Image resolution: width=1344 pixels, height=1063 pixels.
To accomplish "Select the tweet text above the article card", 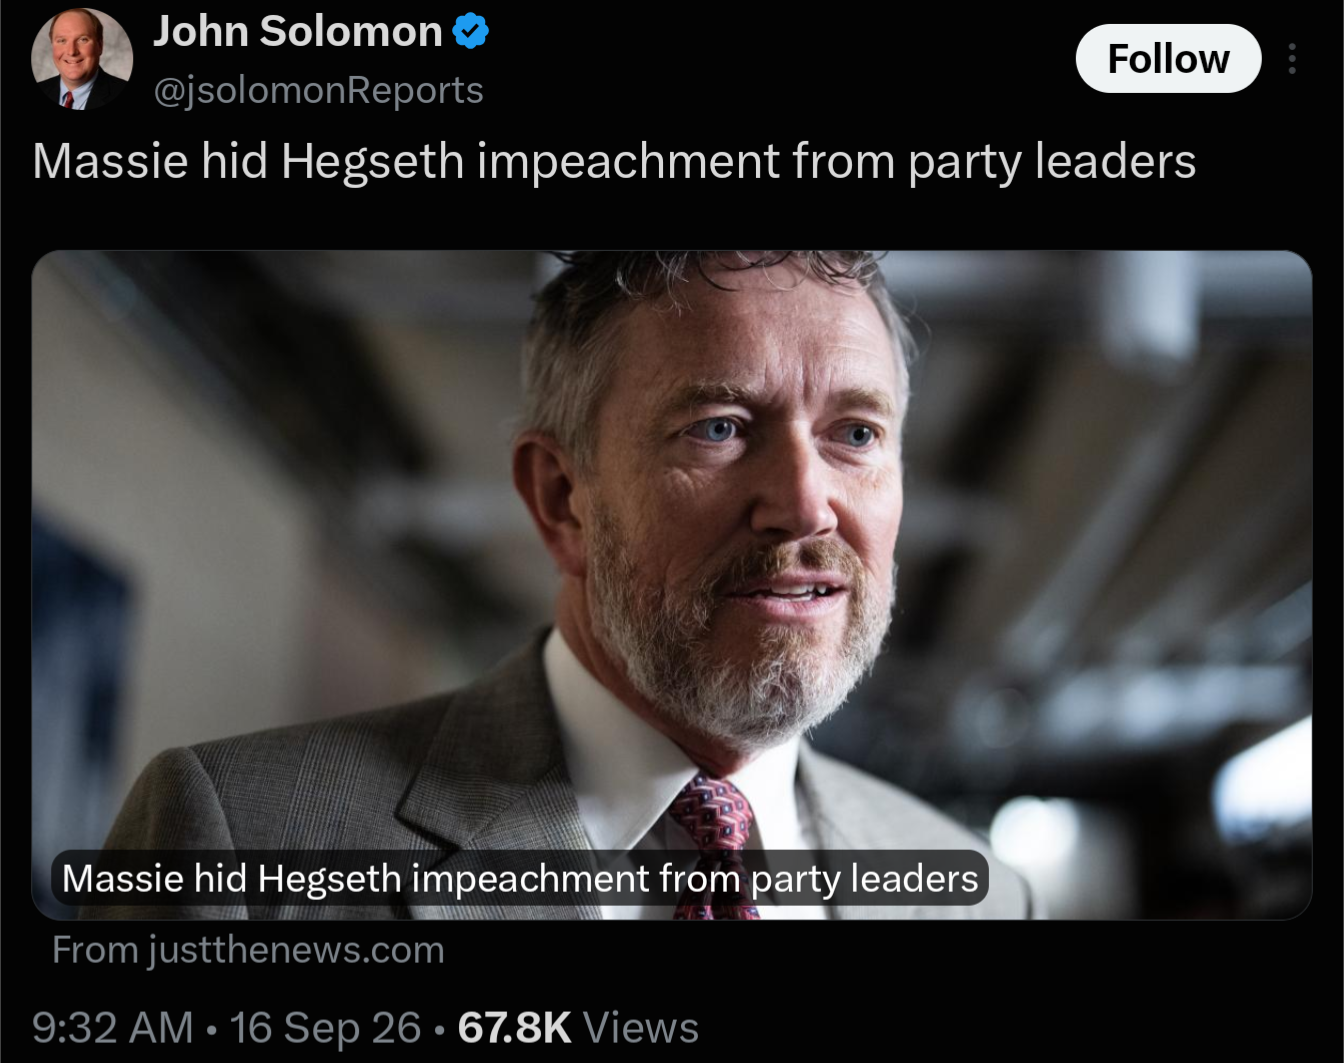I will point(614,161).
